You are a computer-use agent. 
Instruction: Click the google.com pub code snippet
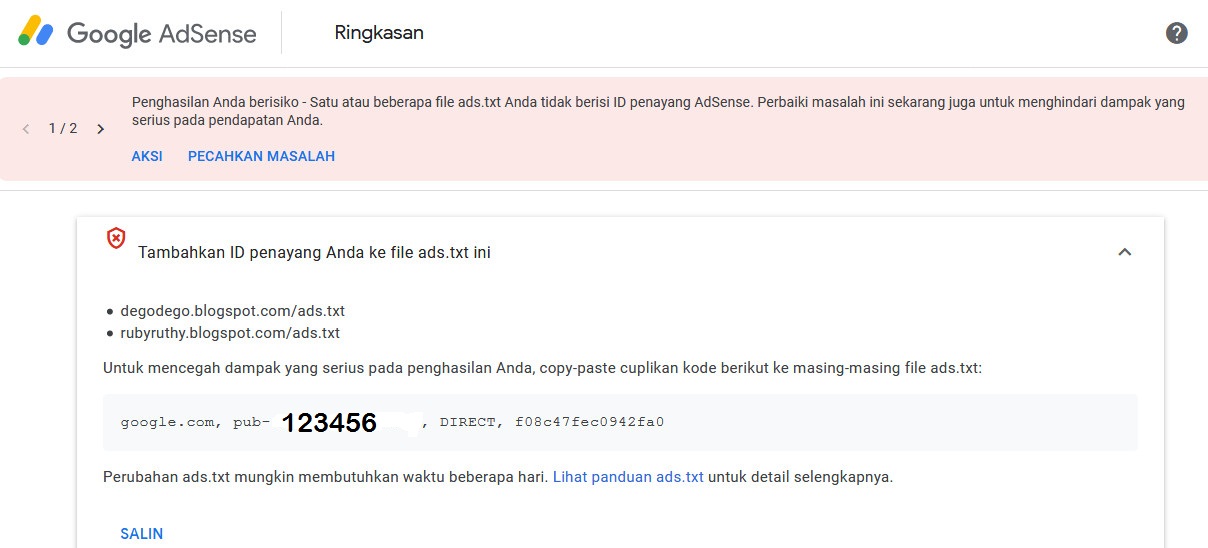click(x=620, y=422)
